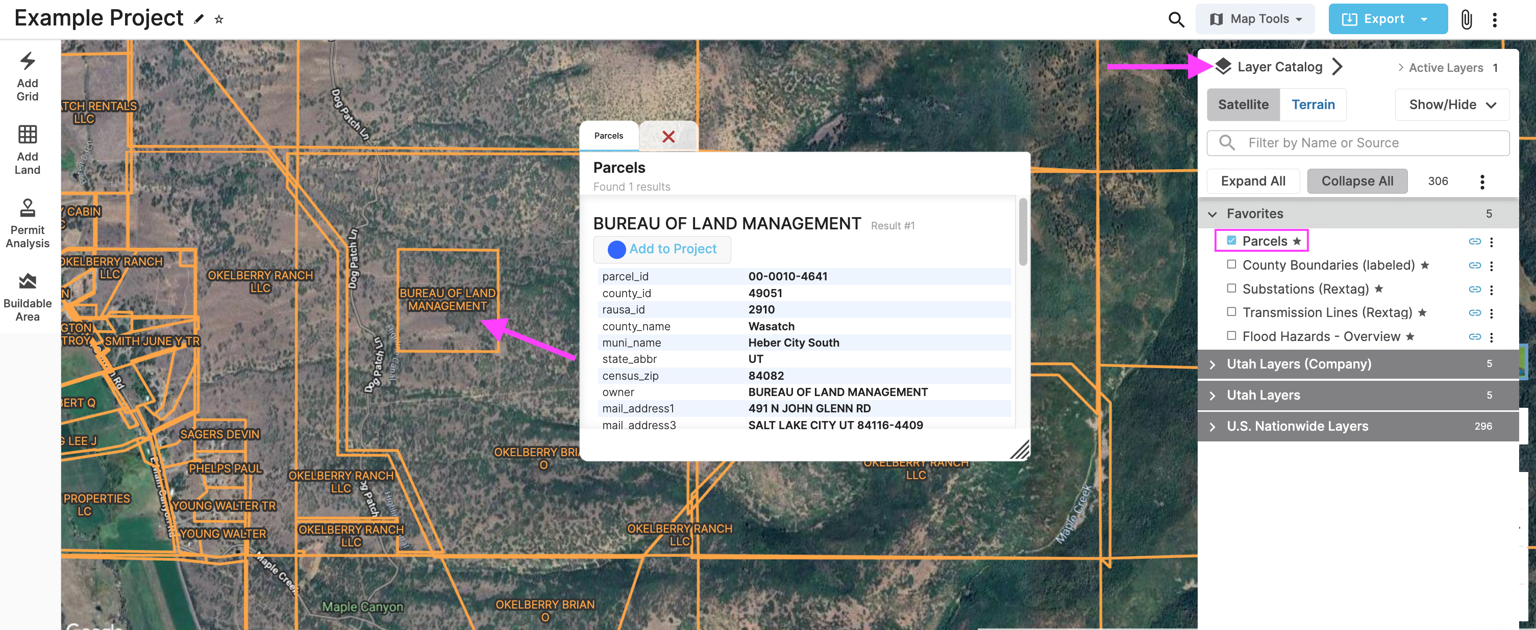
Task: Open the Layer Catalog stacked-layers icon
Action: (x=1222, y=66)
